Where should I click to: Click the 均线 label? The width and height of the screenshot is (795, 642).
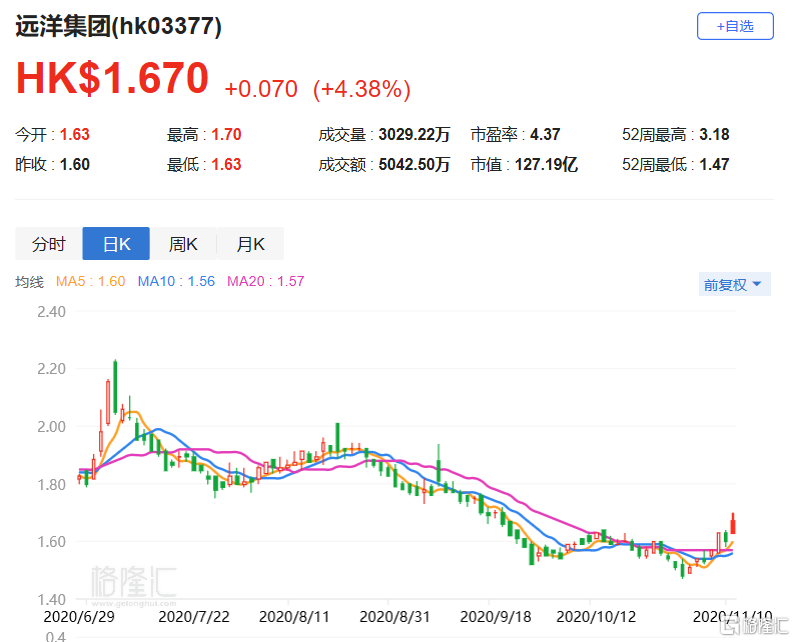coord(29,282)
